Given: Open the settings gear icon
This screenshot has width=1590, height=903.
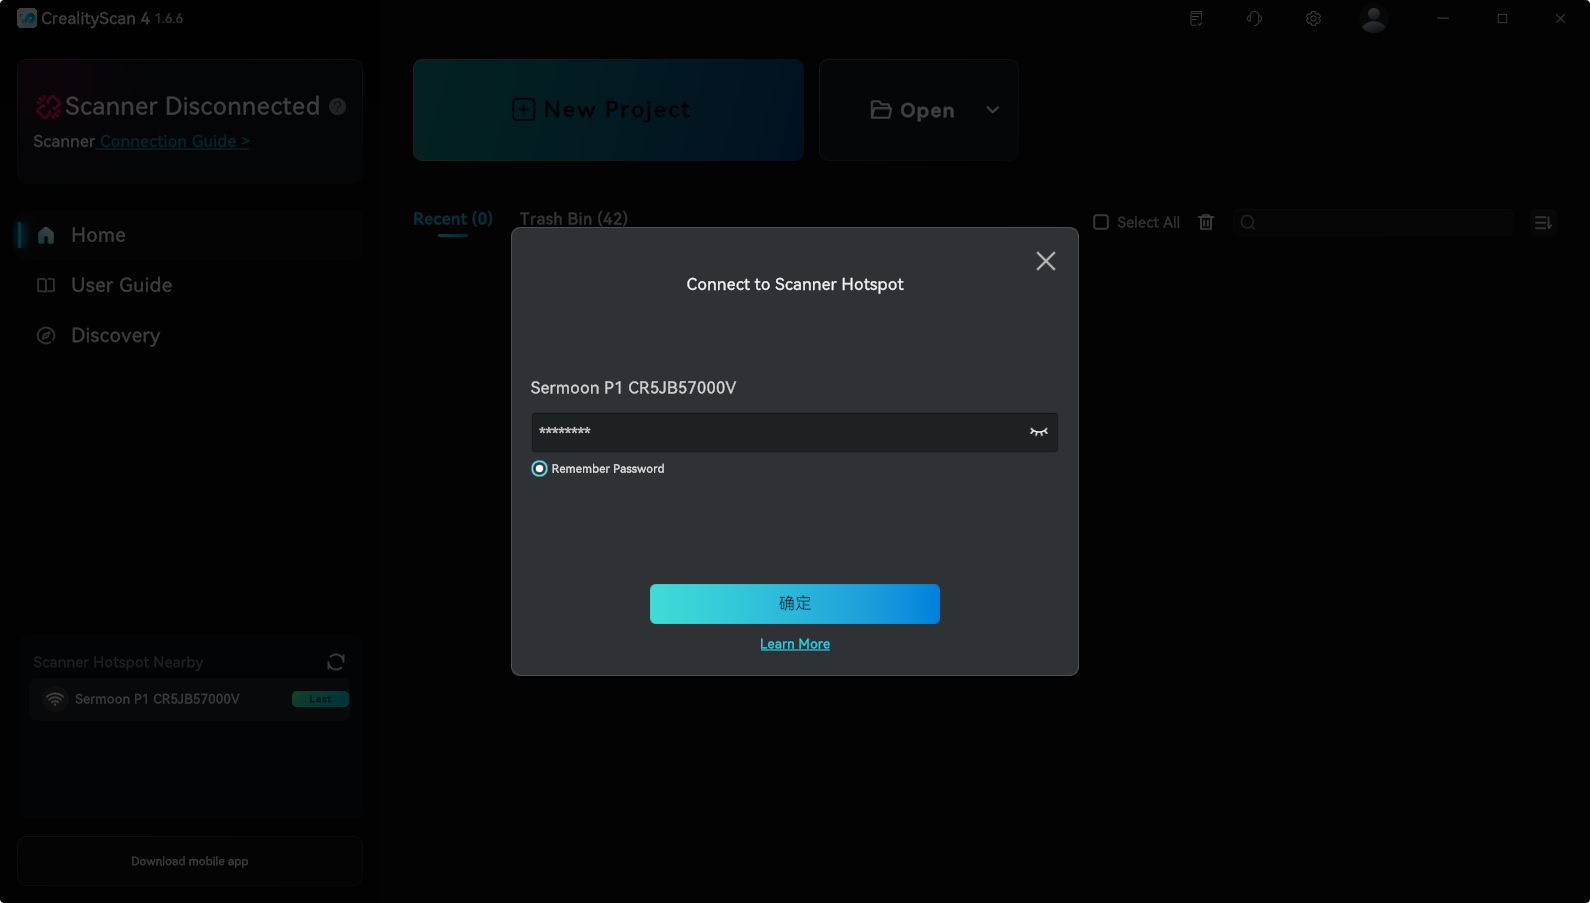Looking at the screenshot, I should [x=1313, y=19].
